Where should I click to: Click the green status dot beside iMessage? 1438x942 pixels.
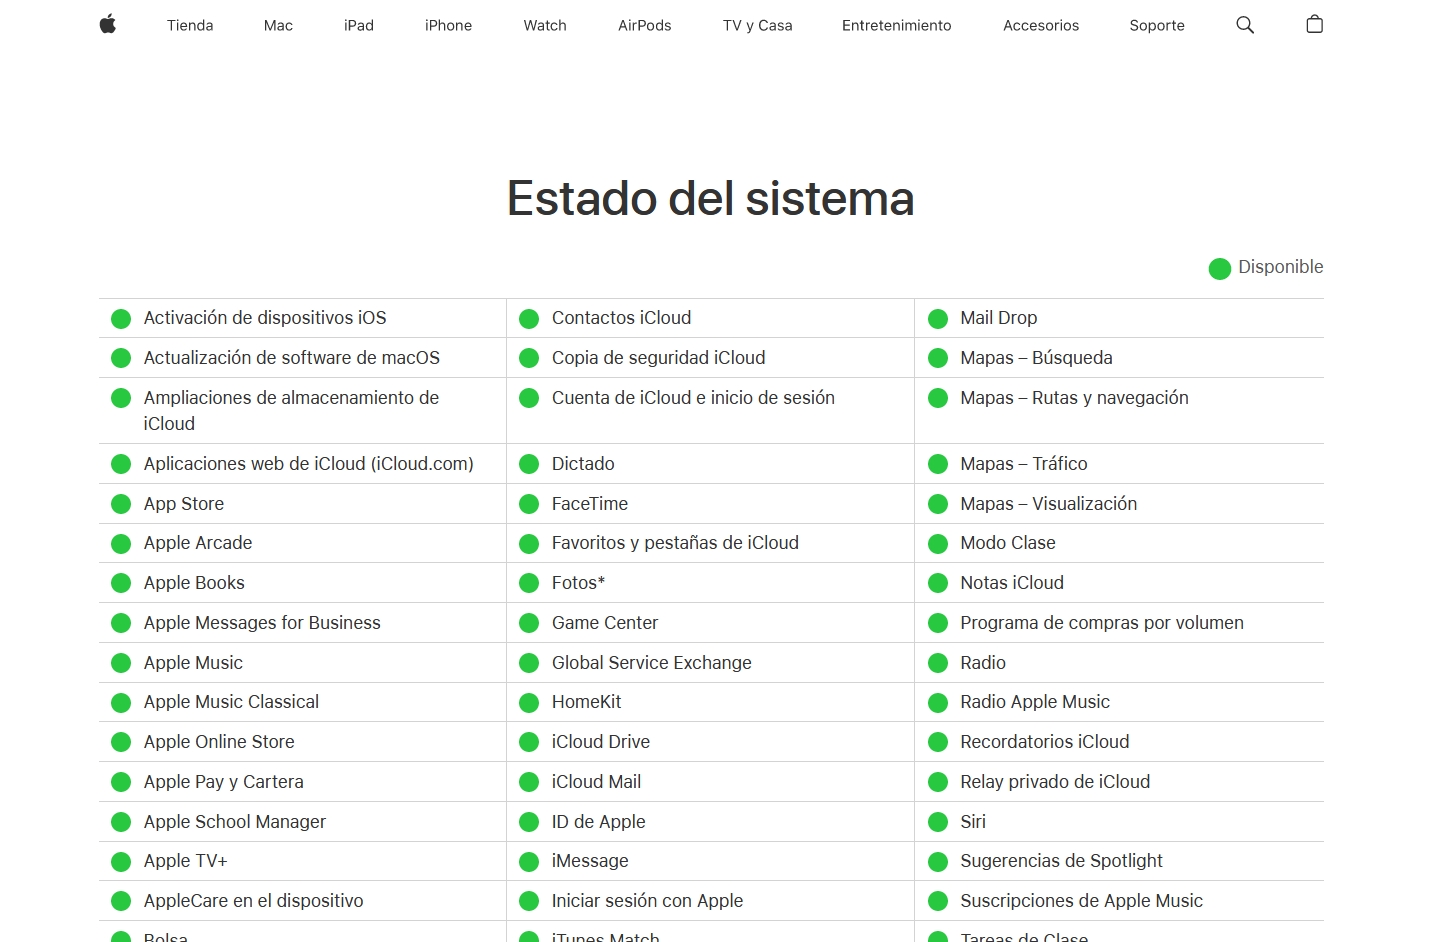point(529,862)
